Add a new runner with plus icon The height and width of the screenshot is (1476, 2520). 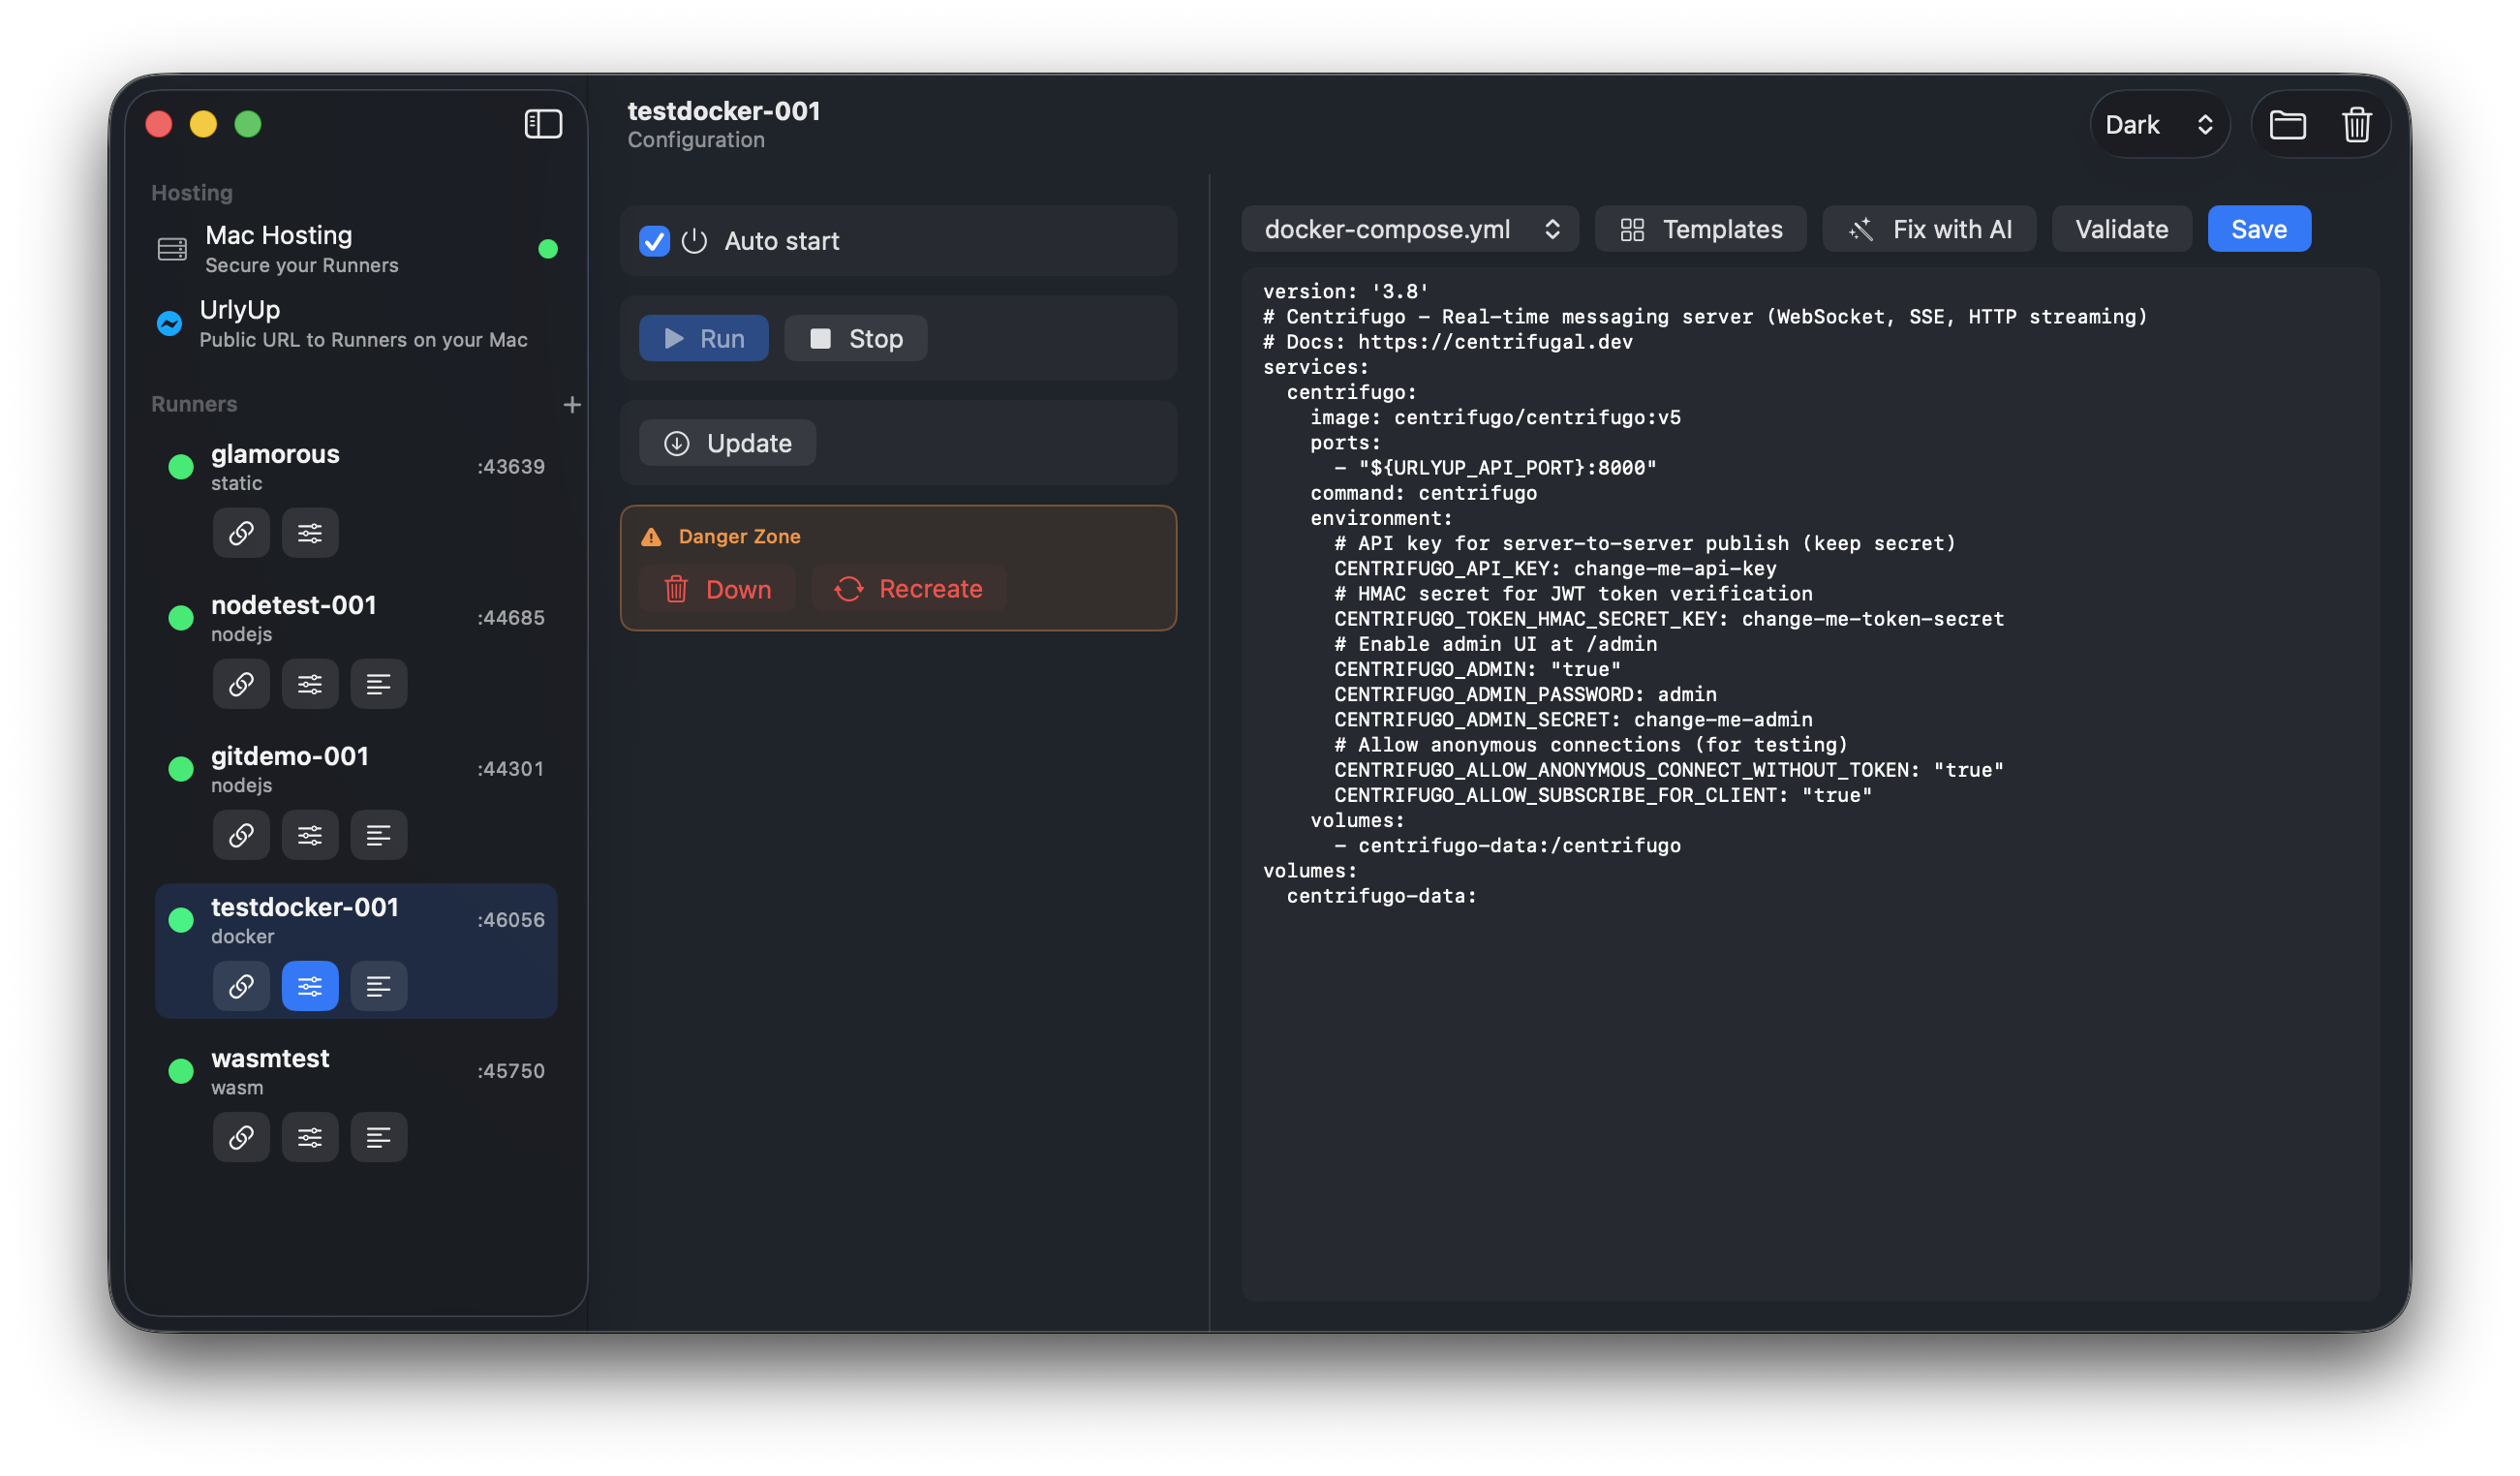pos(572,405)
